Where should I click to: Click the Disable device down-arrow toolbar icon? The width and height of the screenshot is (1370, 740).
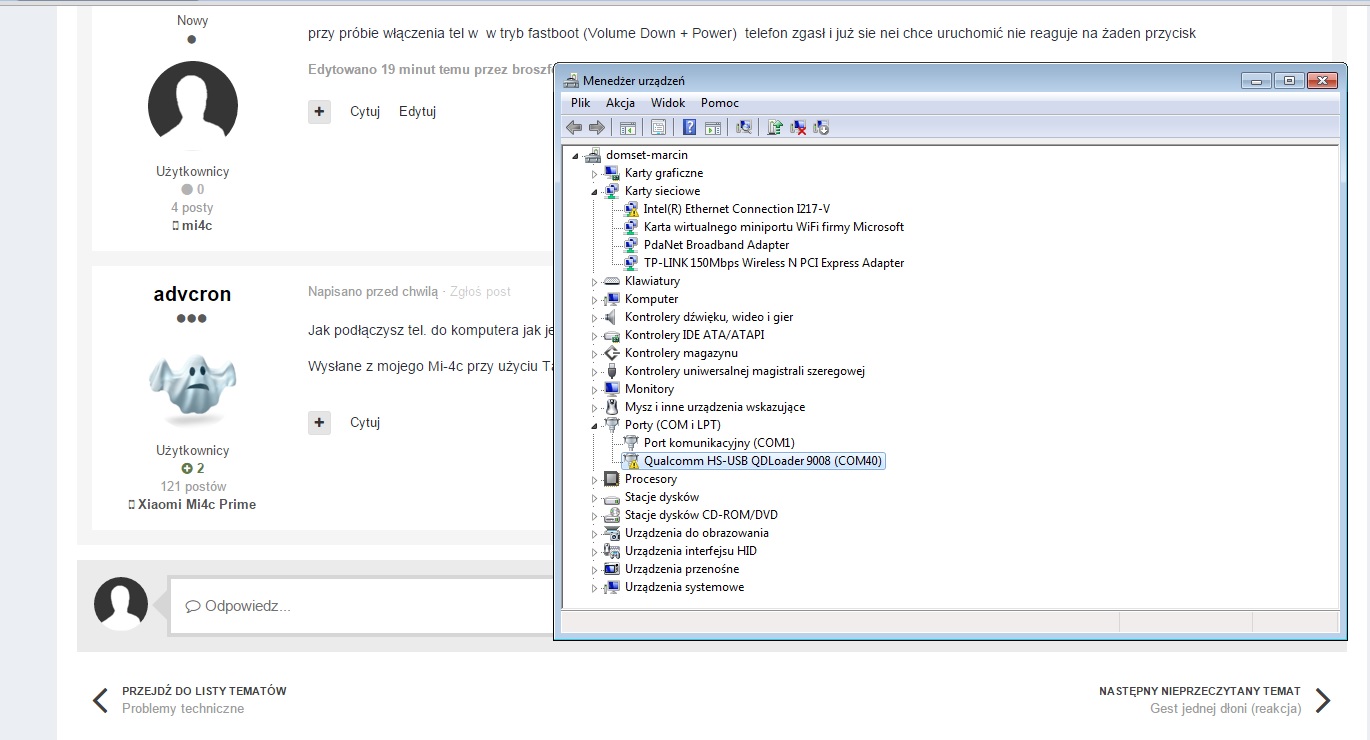822,127
